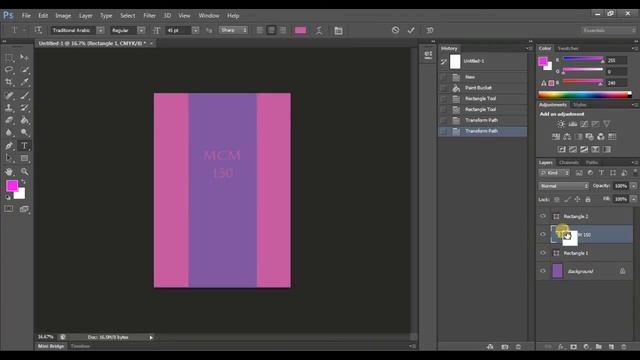This screenshot has width=640, height=360.
Task: Select the Rectangle shape tool
Action: pos(24,158)
